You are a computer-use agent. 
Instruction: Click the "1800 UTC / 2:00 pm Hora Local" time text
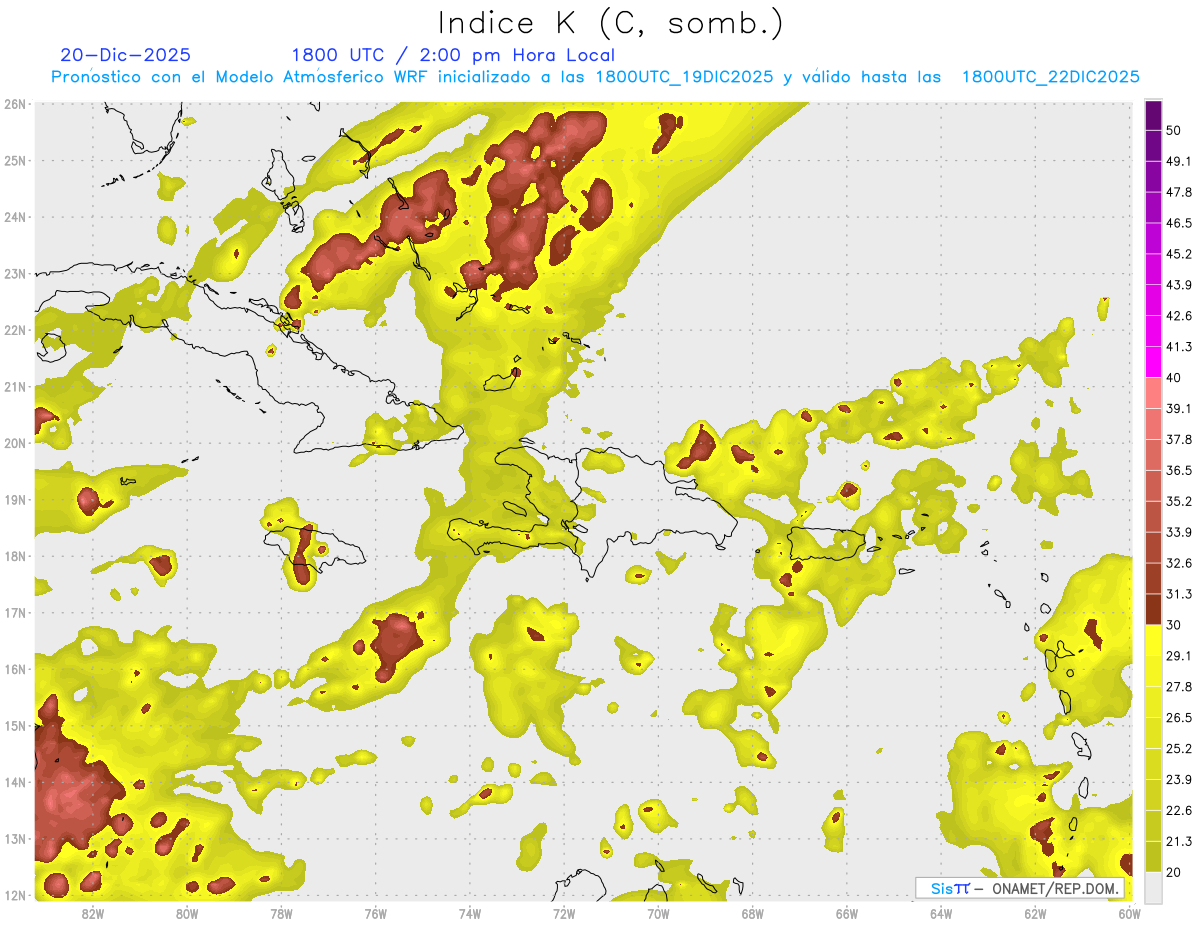tap(453, 55)
